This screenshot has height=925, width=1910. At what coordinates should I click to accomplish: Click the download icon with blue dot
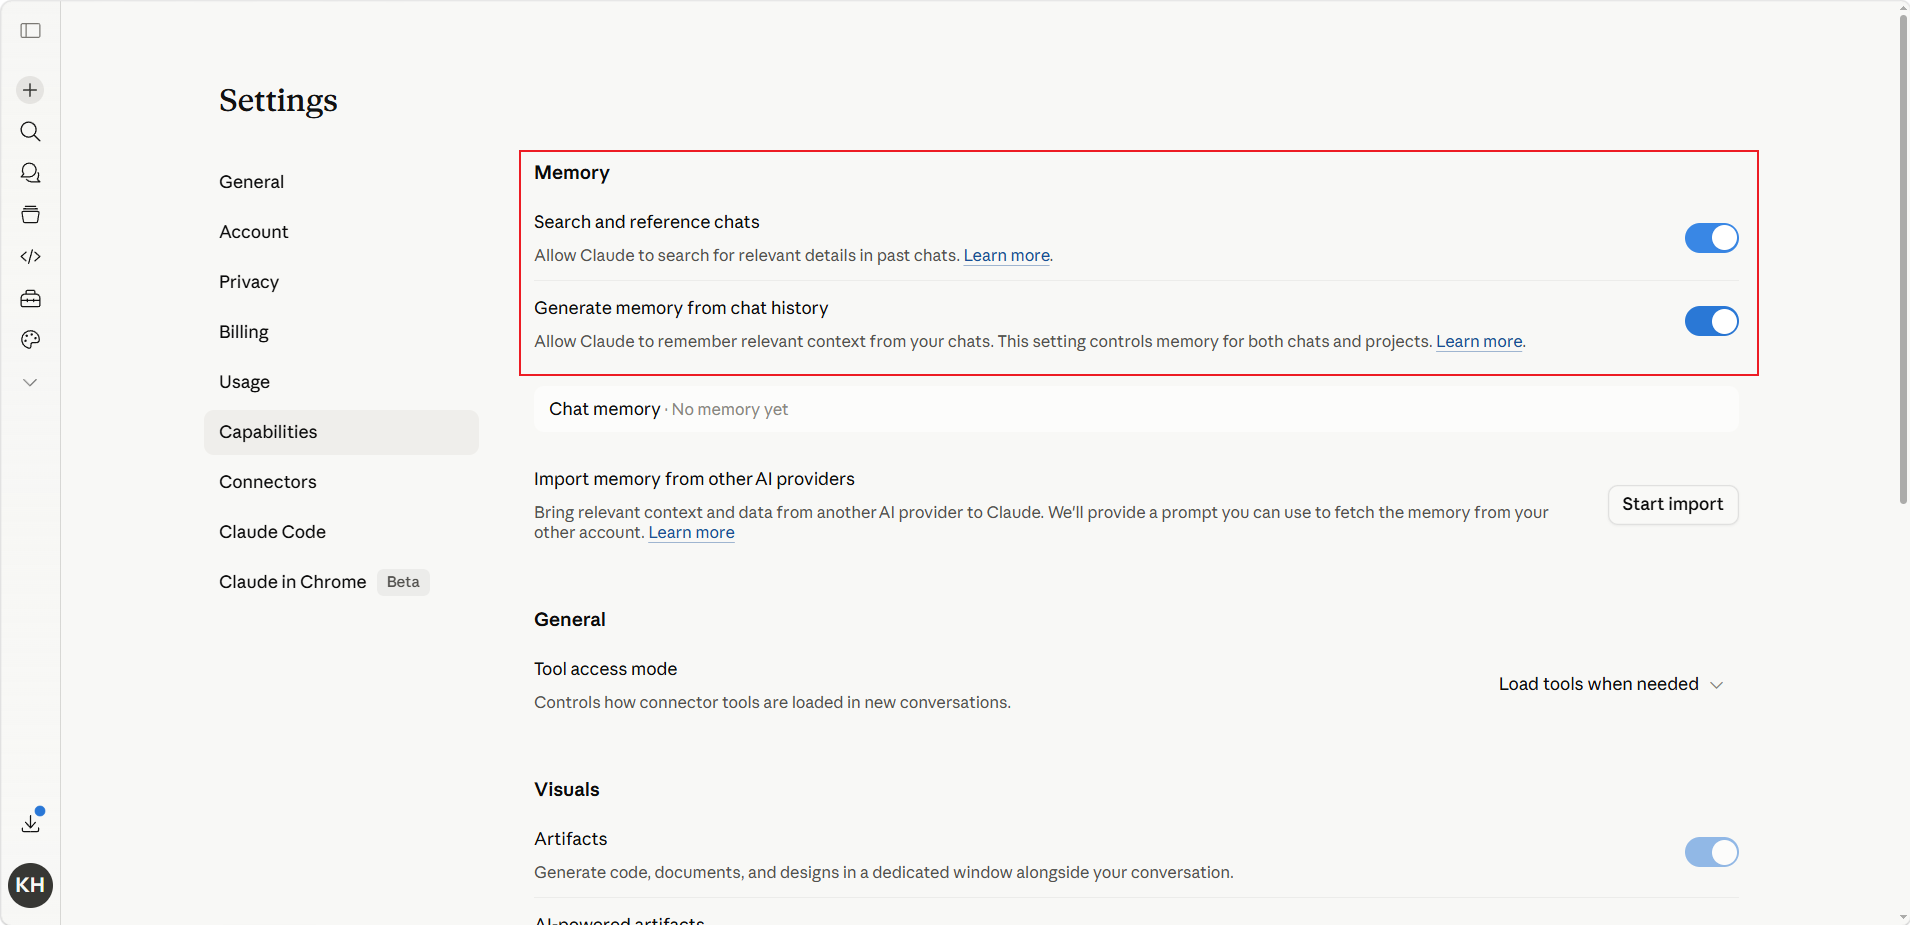(31, 822)
